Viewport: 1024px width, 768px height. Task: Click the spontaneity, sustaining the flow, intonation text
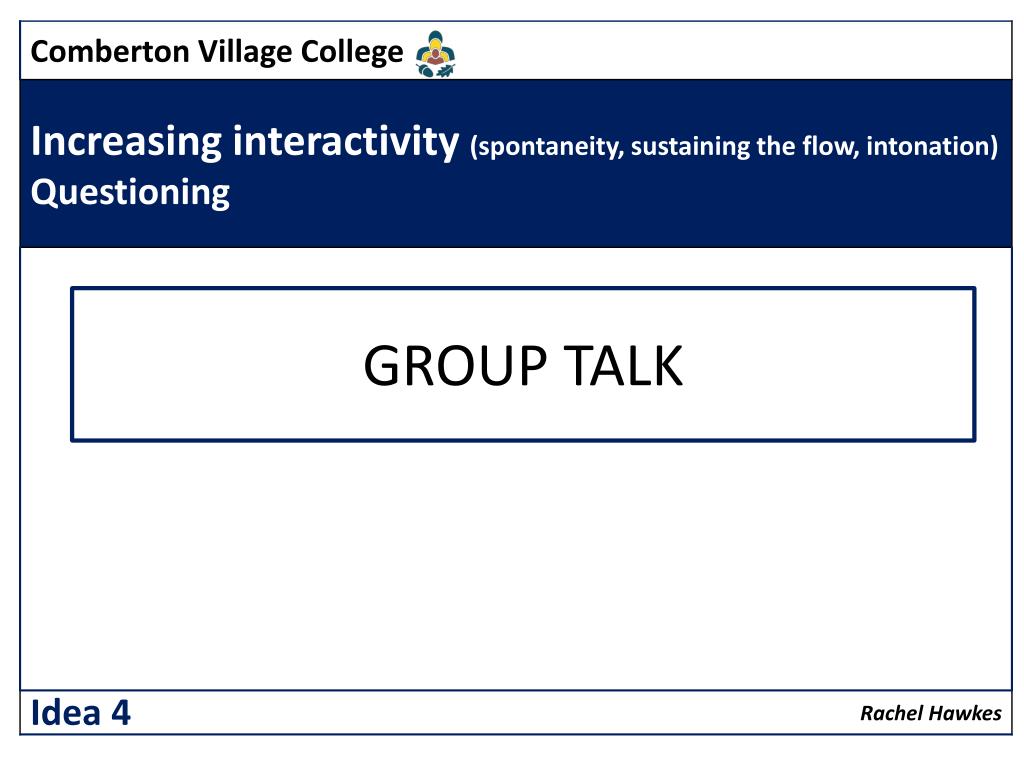[x=734, y=146]
